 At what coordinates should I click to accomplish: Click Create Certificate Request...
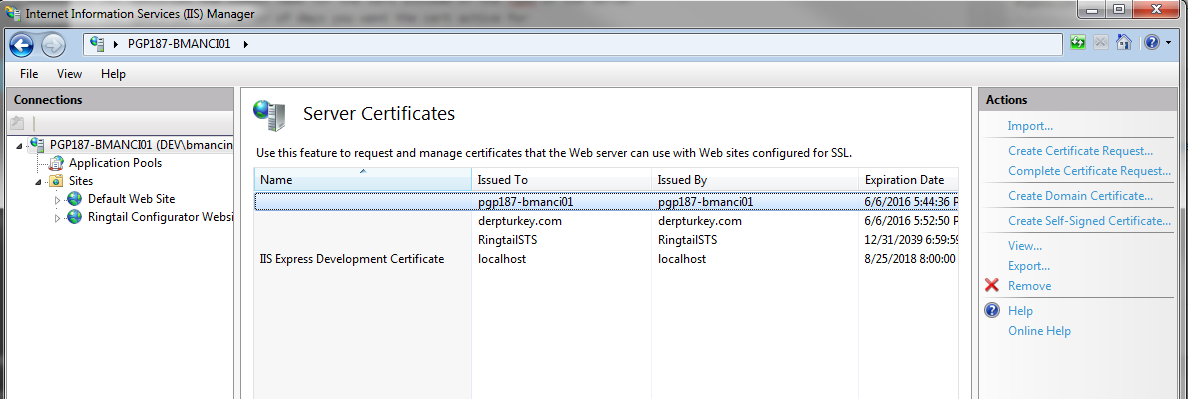point(1080,151)
